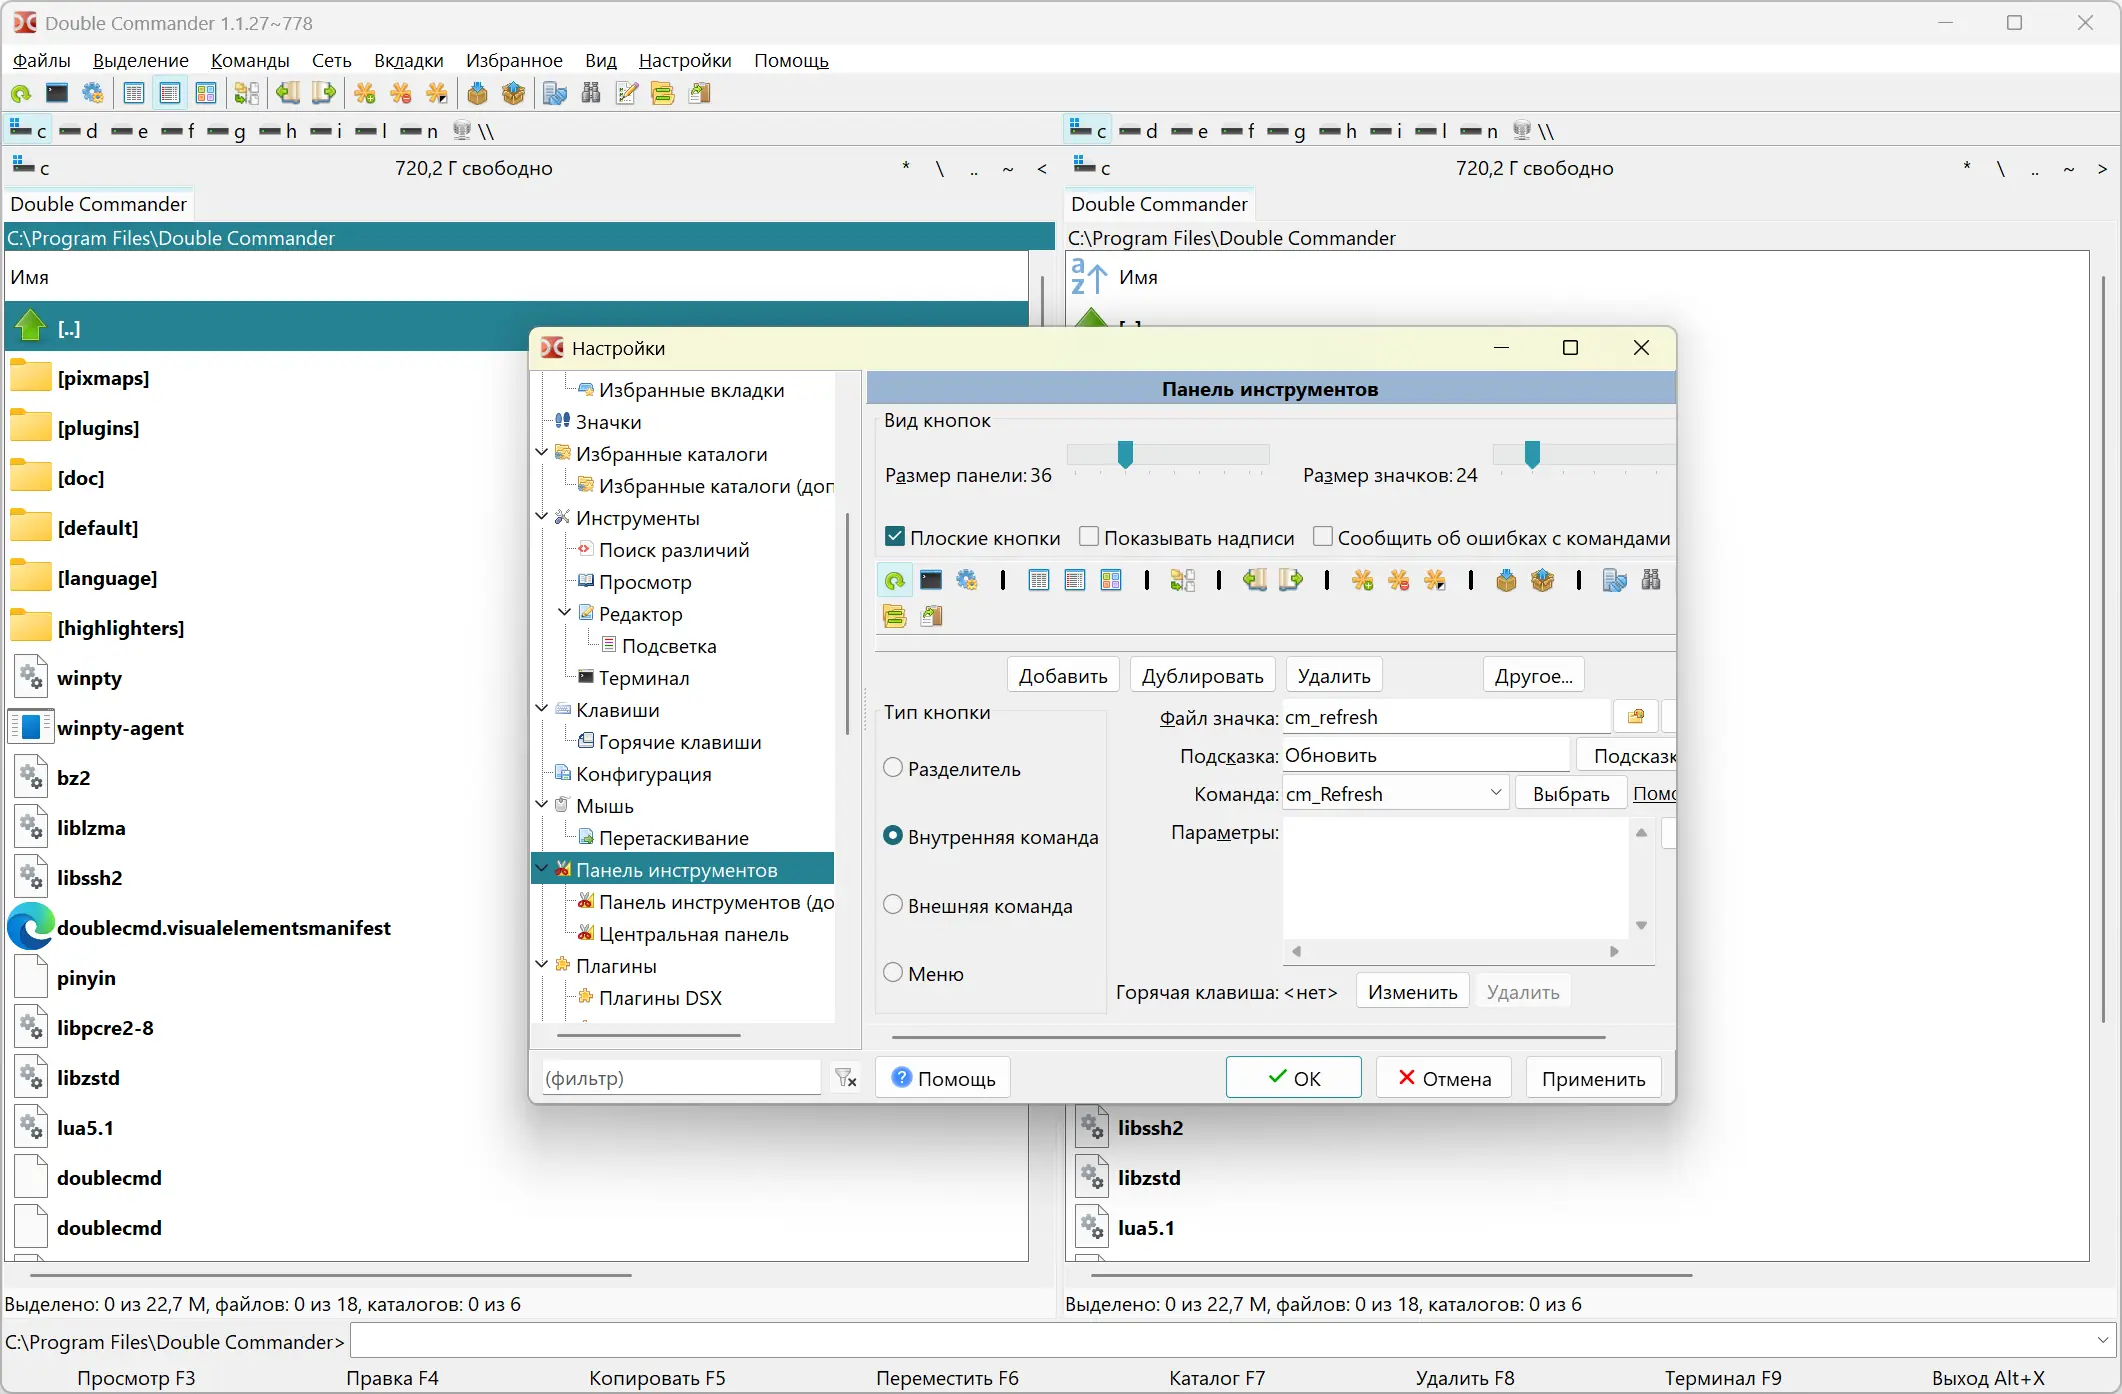Click select group asterisk-plus icon in main toolbar
Image resolution: width=2122 pixels, height=1394 pixels.
365,94
